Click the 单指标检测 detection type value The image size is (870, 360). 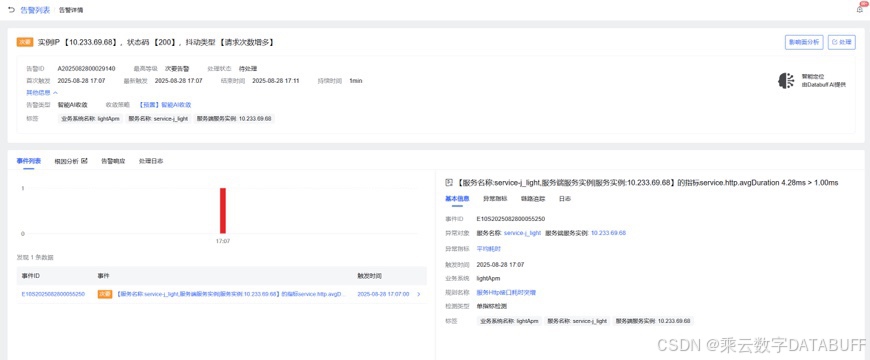pos(492,306)
